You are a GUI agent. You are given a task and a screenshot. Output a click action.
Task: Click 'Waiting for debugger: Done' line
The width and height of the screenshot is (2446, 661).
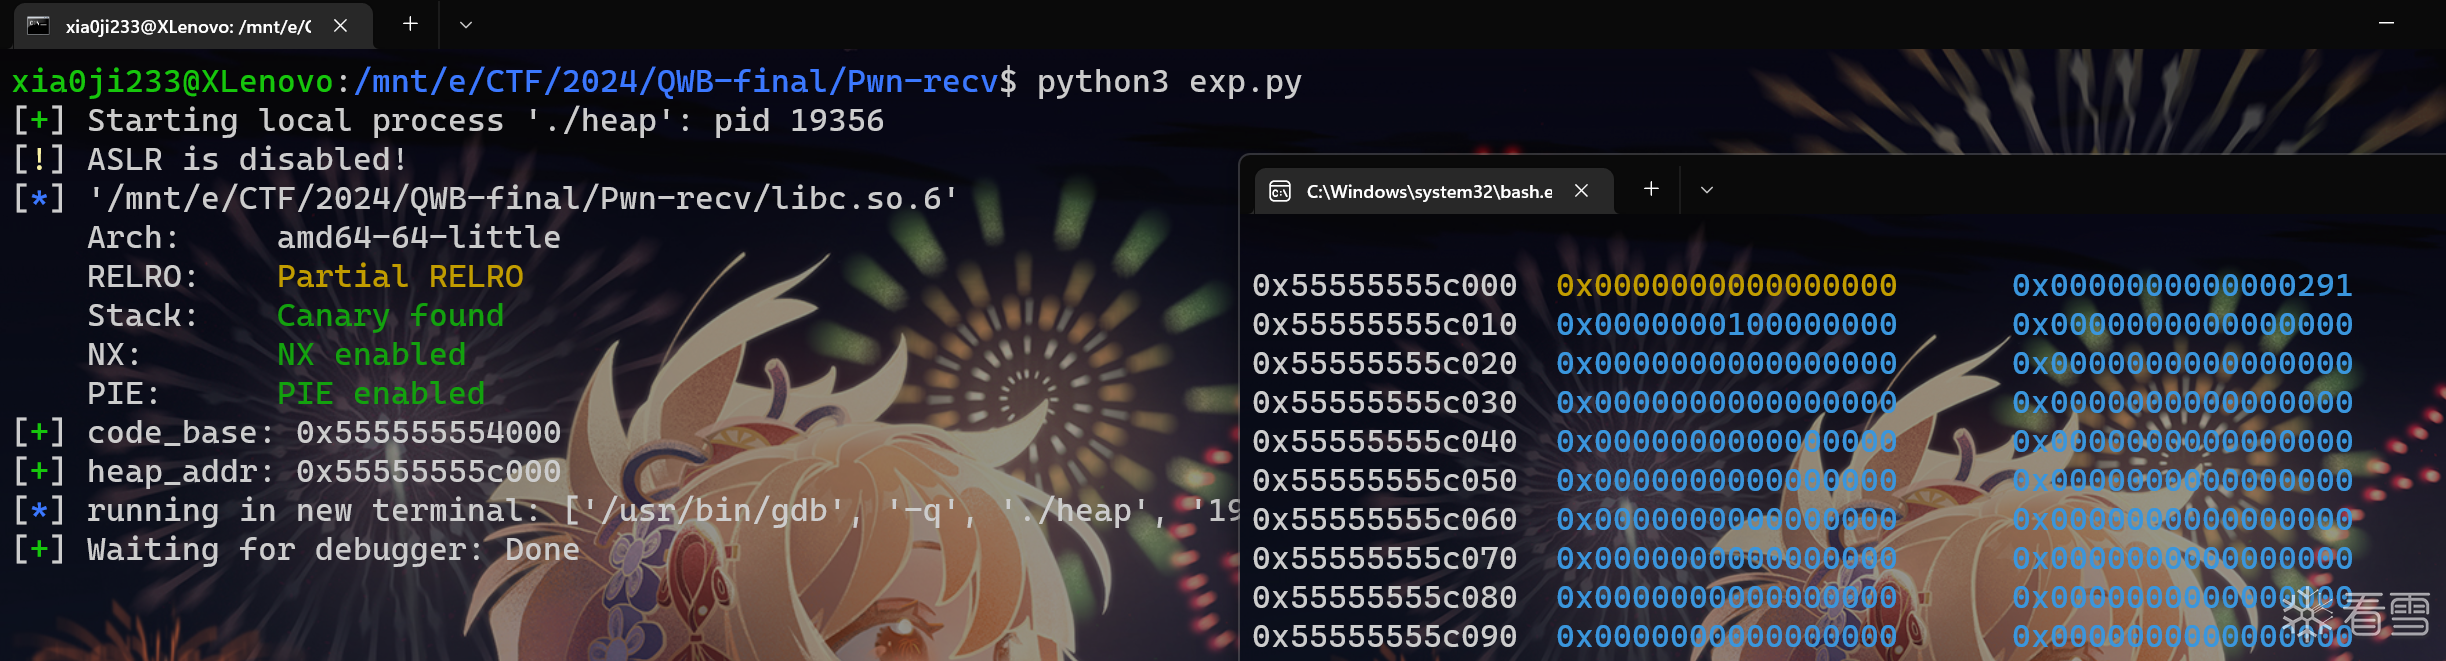(x=296, y=550)
